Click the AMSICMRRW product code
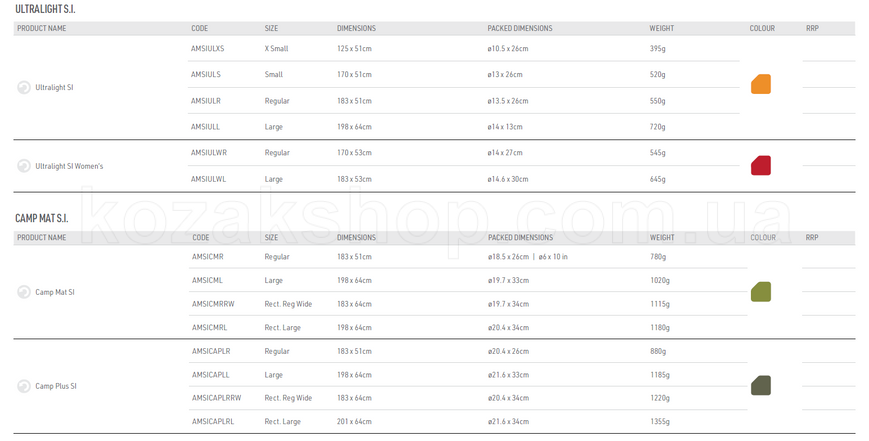This screenshot has height=441, width=869. point(213,304)
